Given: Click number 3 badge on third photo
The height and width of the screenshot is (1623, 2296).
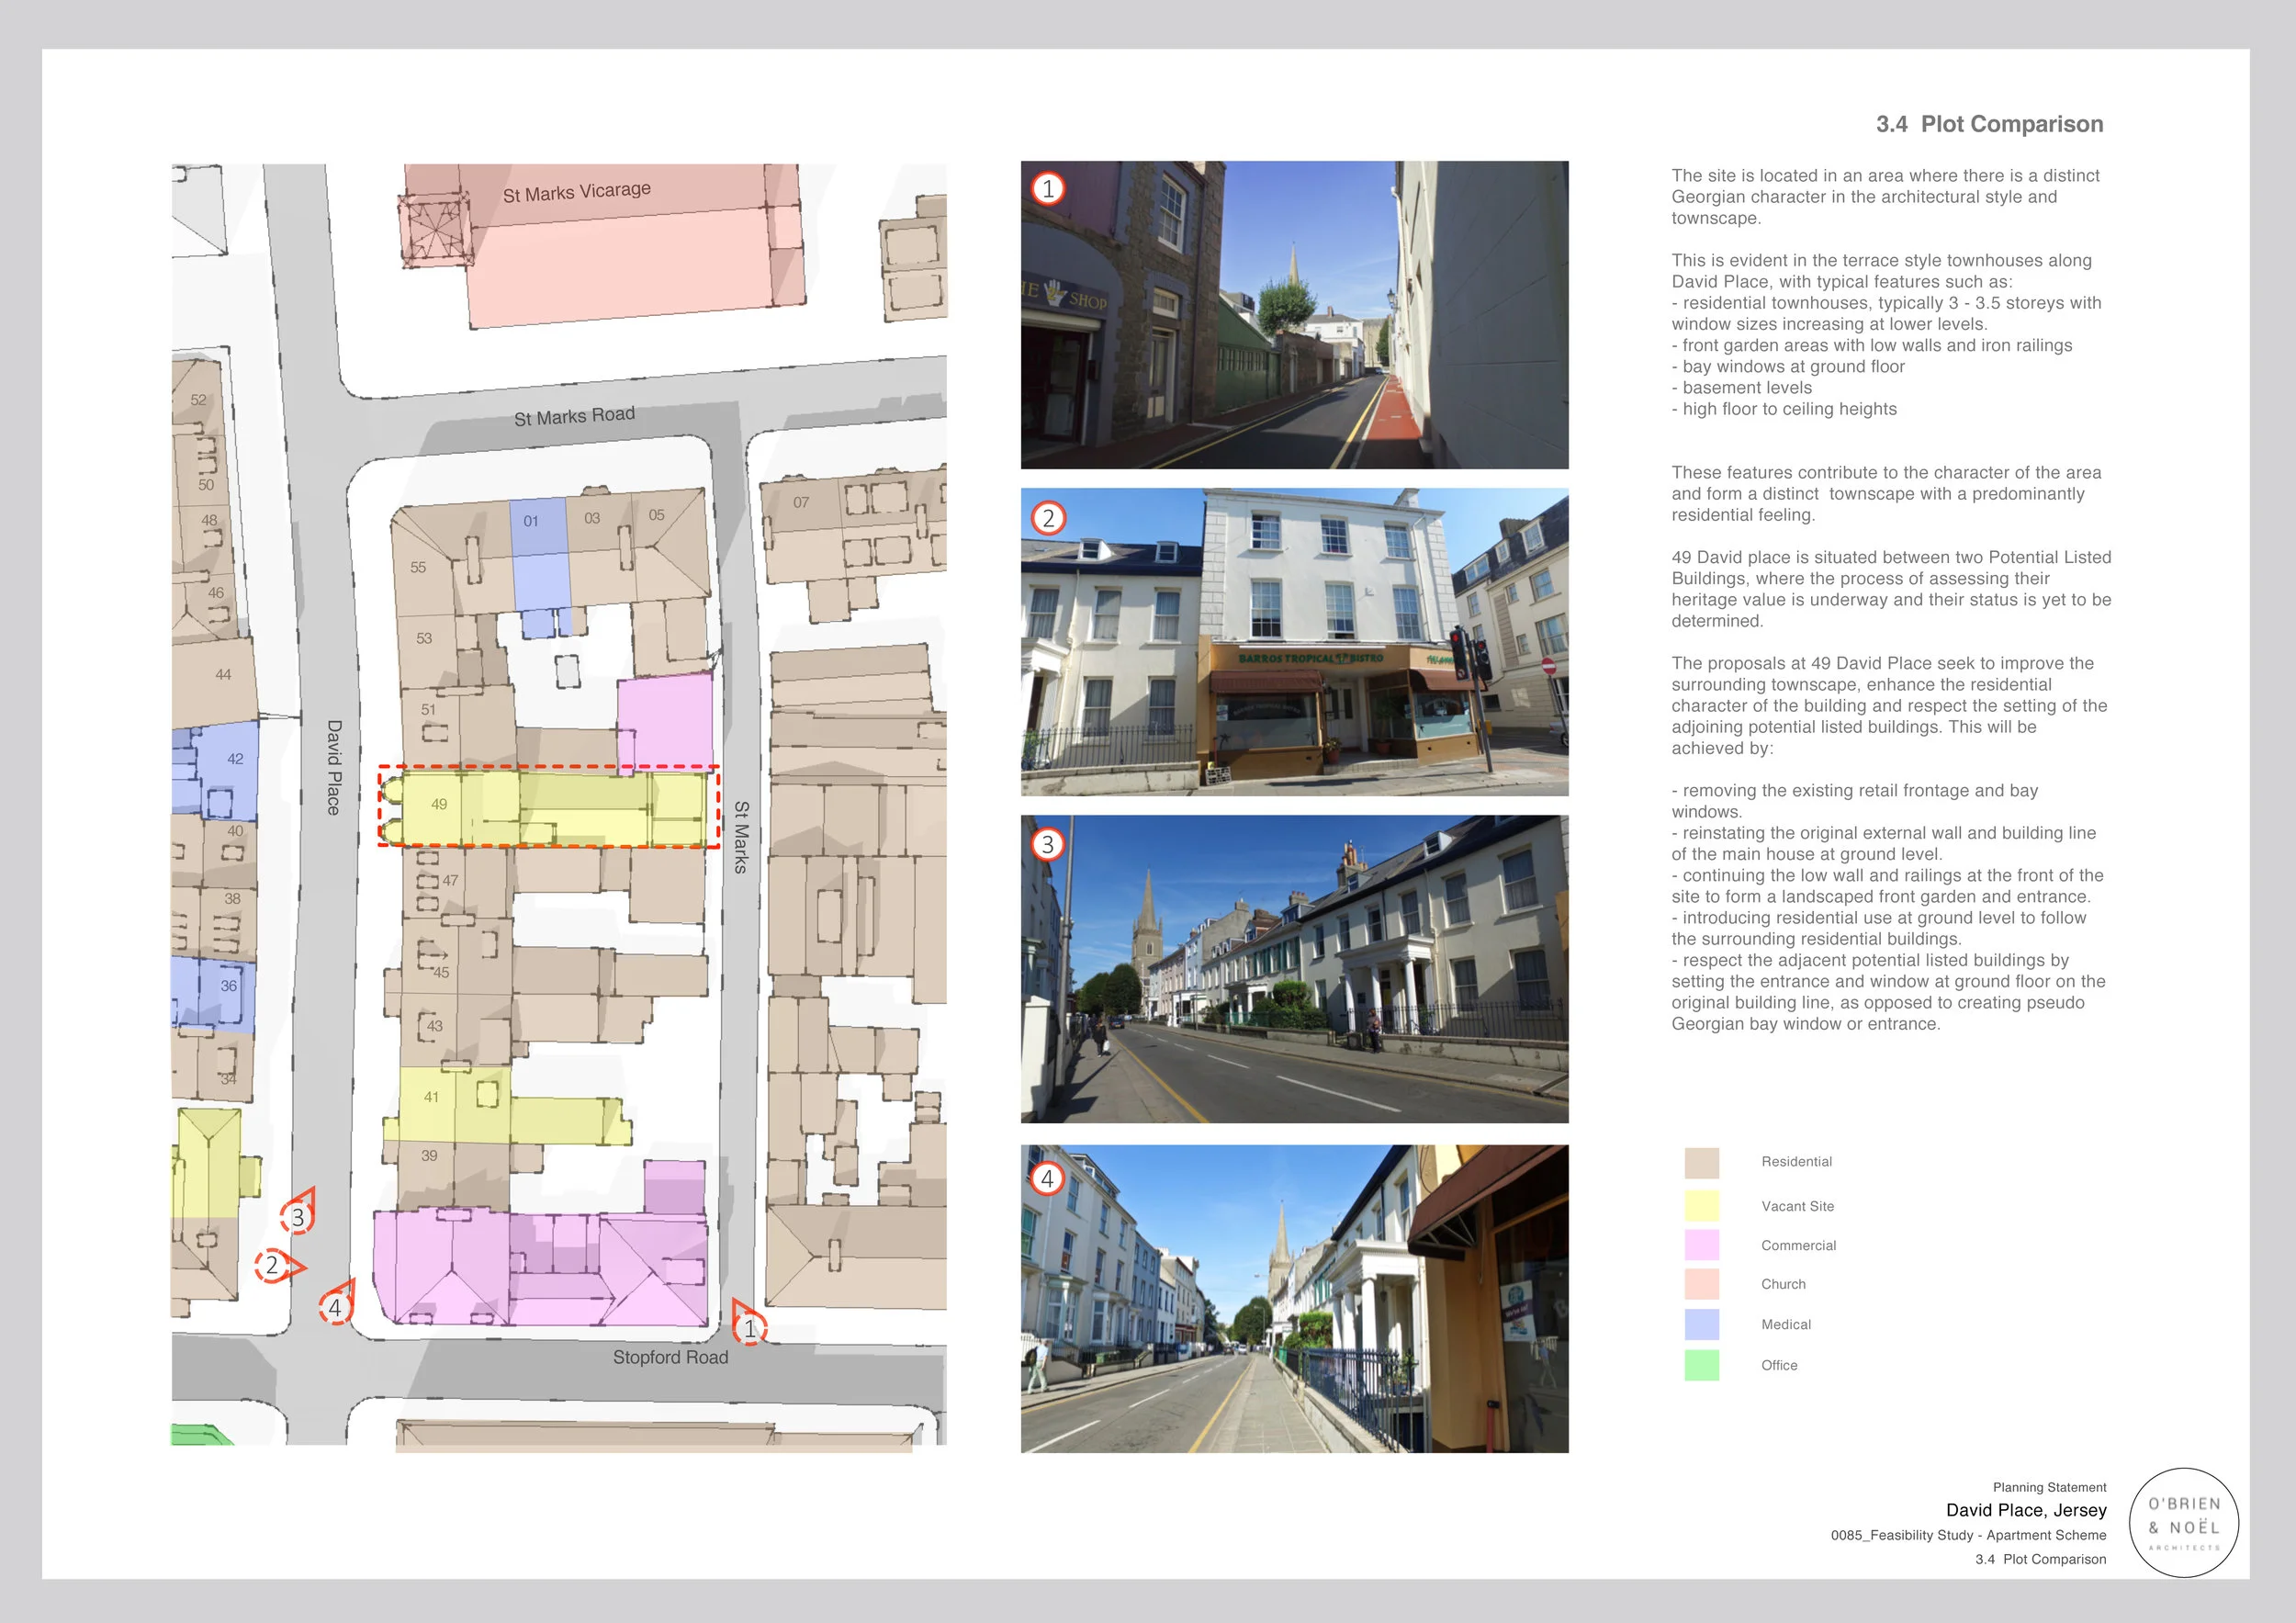Looking at the screenshot, I should click(1047, 844).
